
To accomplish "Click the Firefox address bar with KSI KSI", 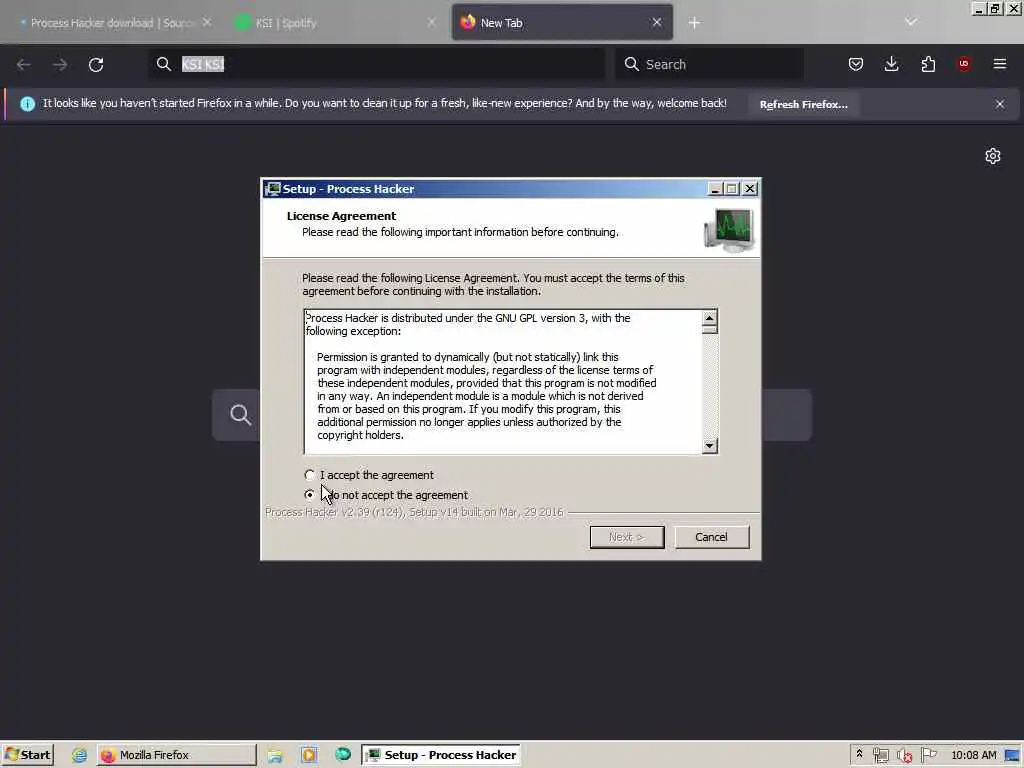I will [x=377, y=64].
